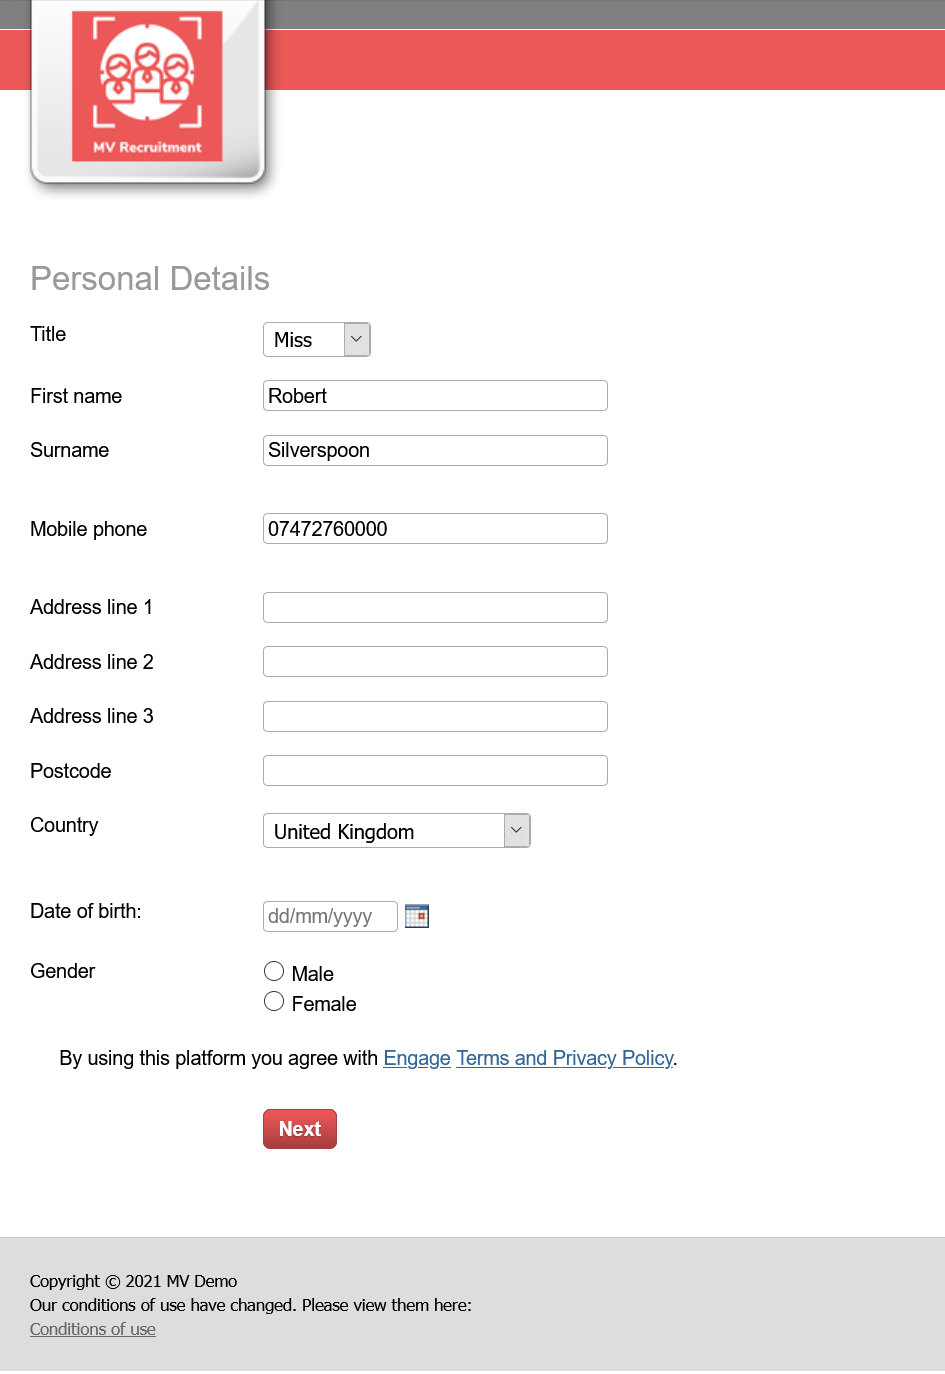This screenshot has height=1374, width=945.
Task: Open the Terms and Privacy Policy link
Action: click(565, 1058)
